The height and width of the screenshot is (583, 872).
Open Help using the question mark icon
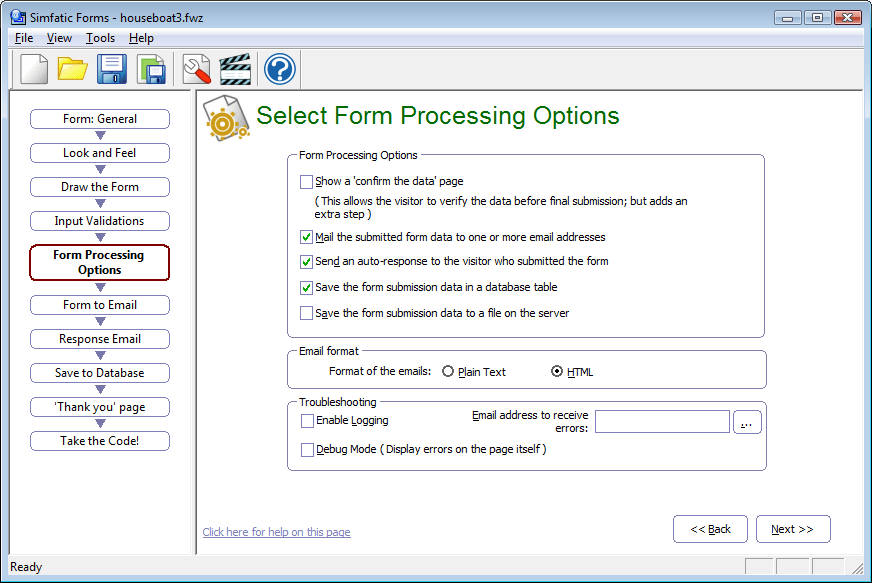click(279, 68)
